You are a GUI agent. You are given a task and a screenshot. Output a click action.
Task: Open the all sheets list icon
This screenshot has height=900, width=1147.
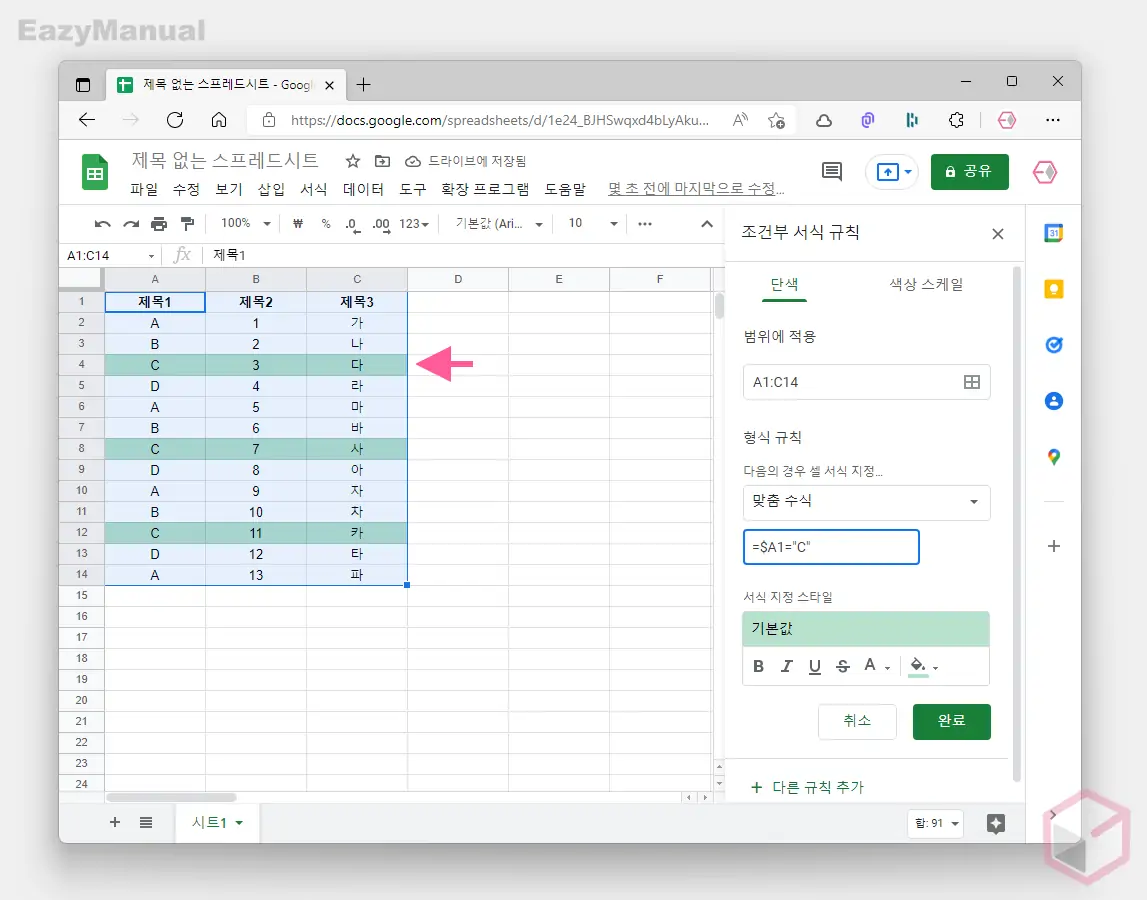click(x=146, y=822)
